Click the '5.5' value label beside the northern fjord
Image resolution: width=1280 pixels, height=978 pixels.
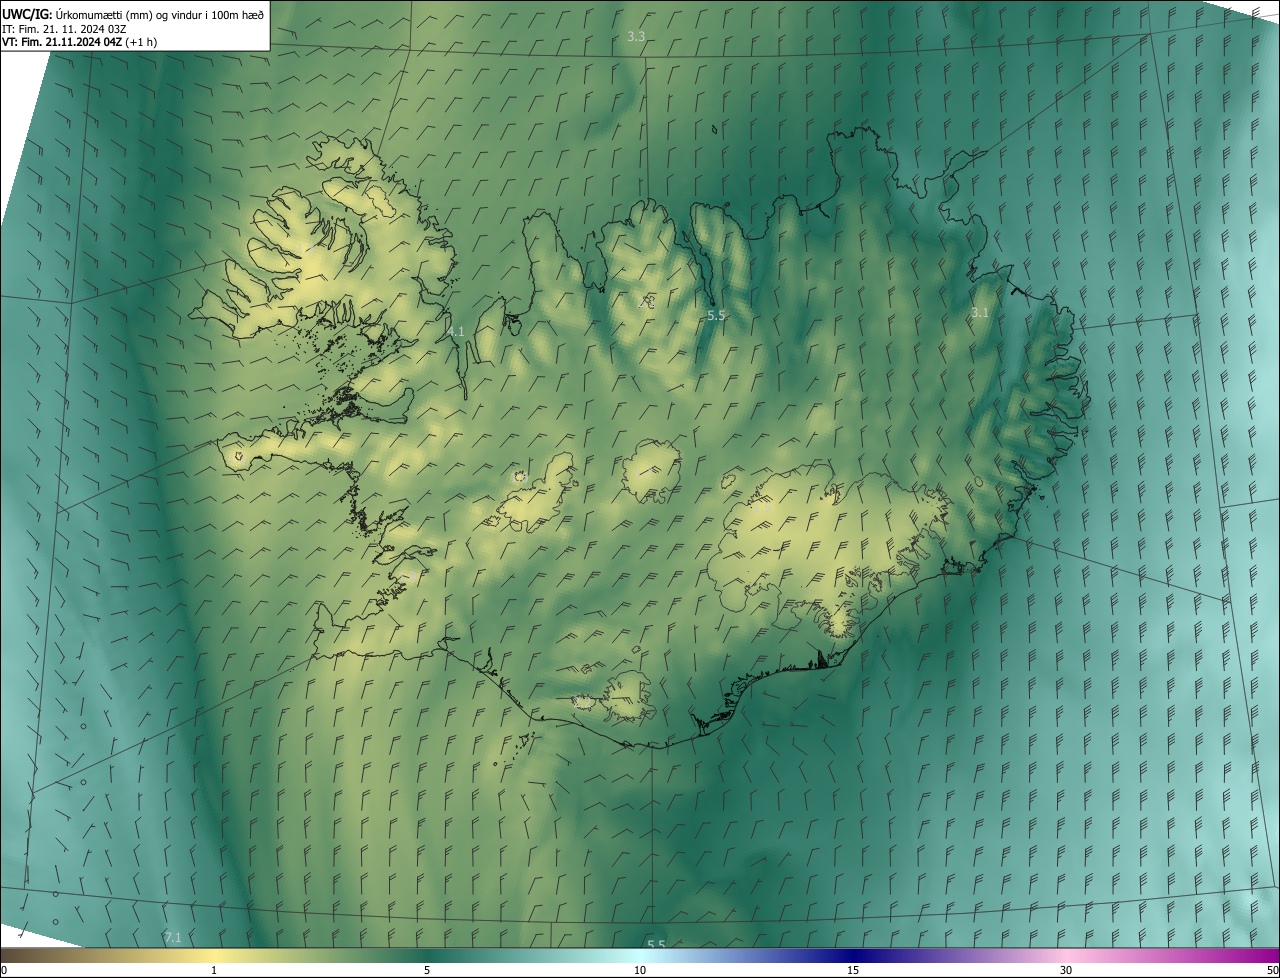tap(716, 315)
